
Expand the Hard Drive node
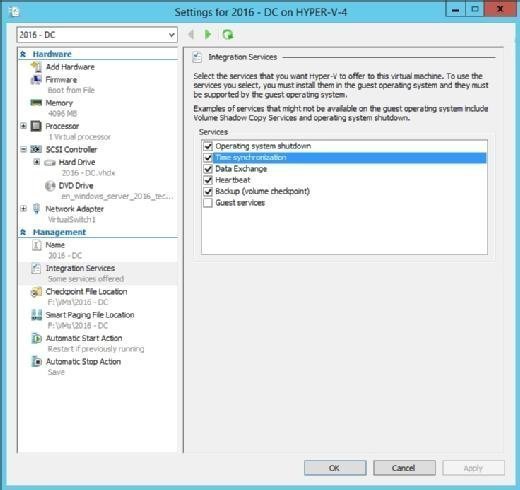[37, 162]
